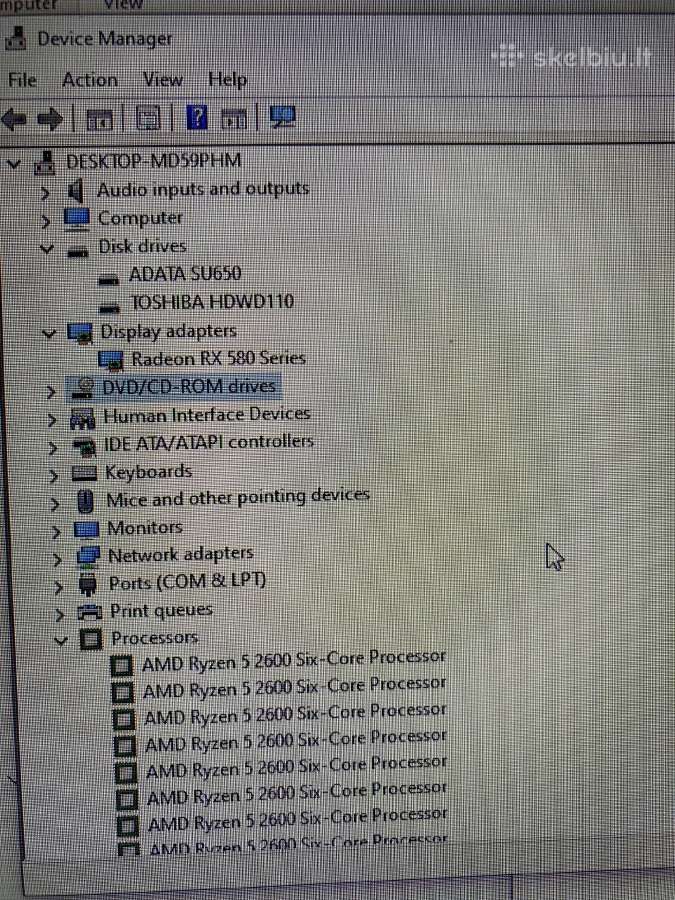This screenshot has height=900, width=675.
Task: Click the drive icon beside ADATA SU650
Action: point(108,280)
